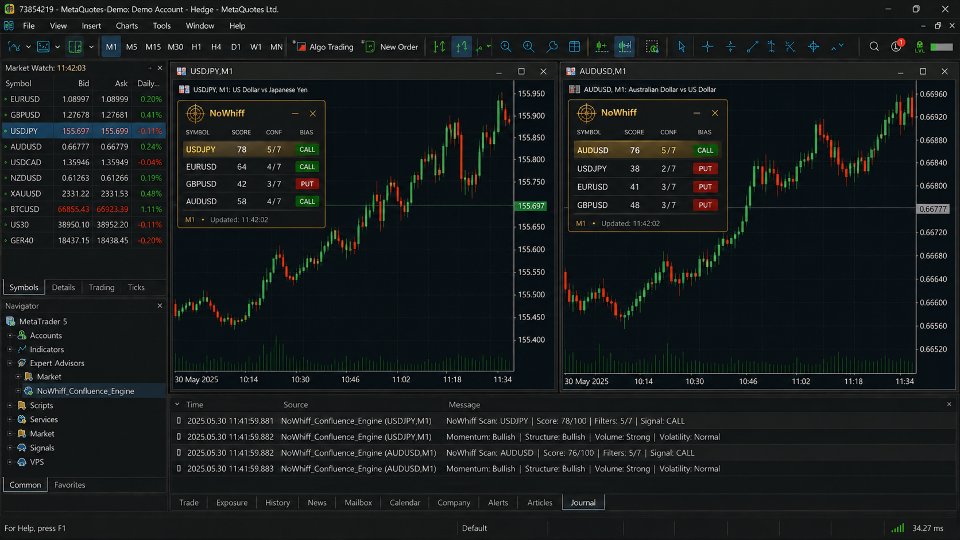Viewport: 960px width, 540px height.
Task: Click connection signal bars in status bar
Action: [898, 528]
